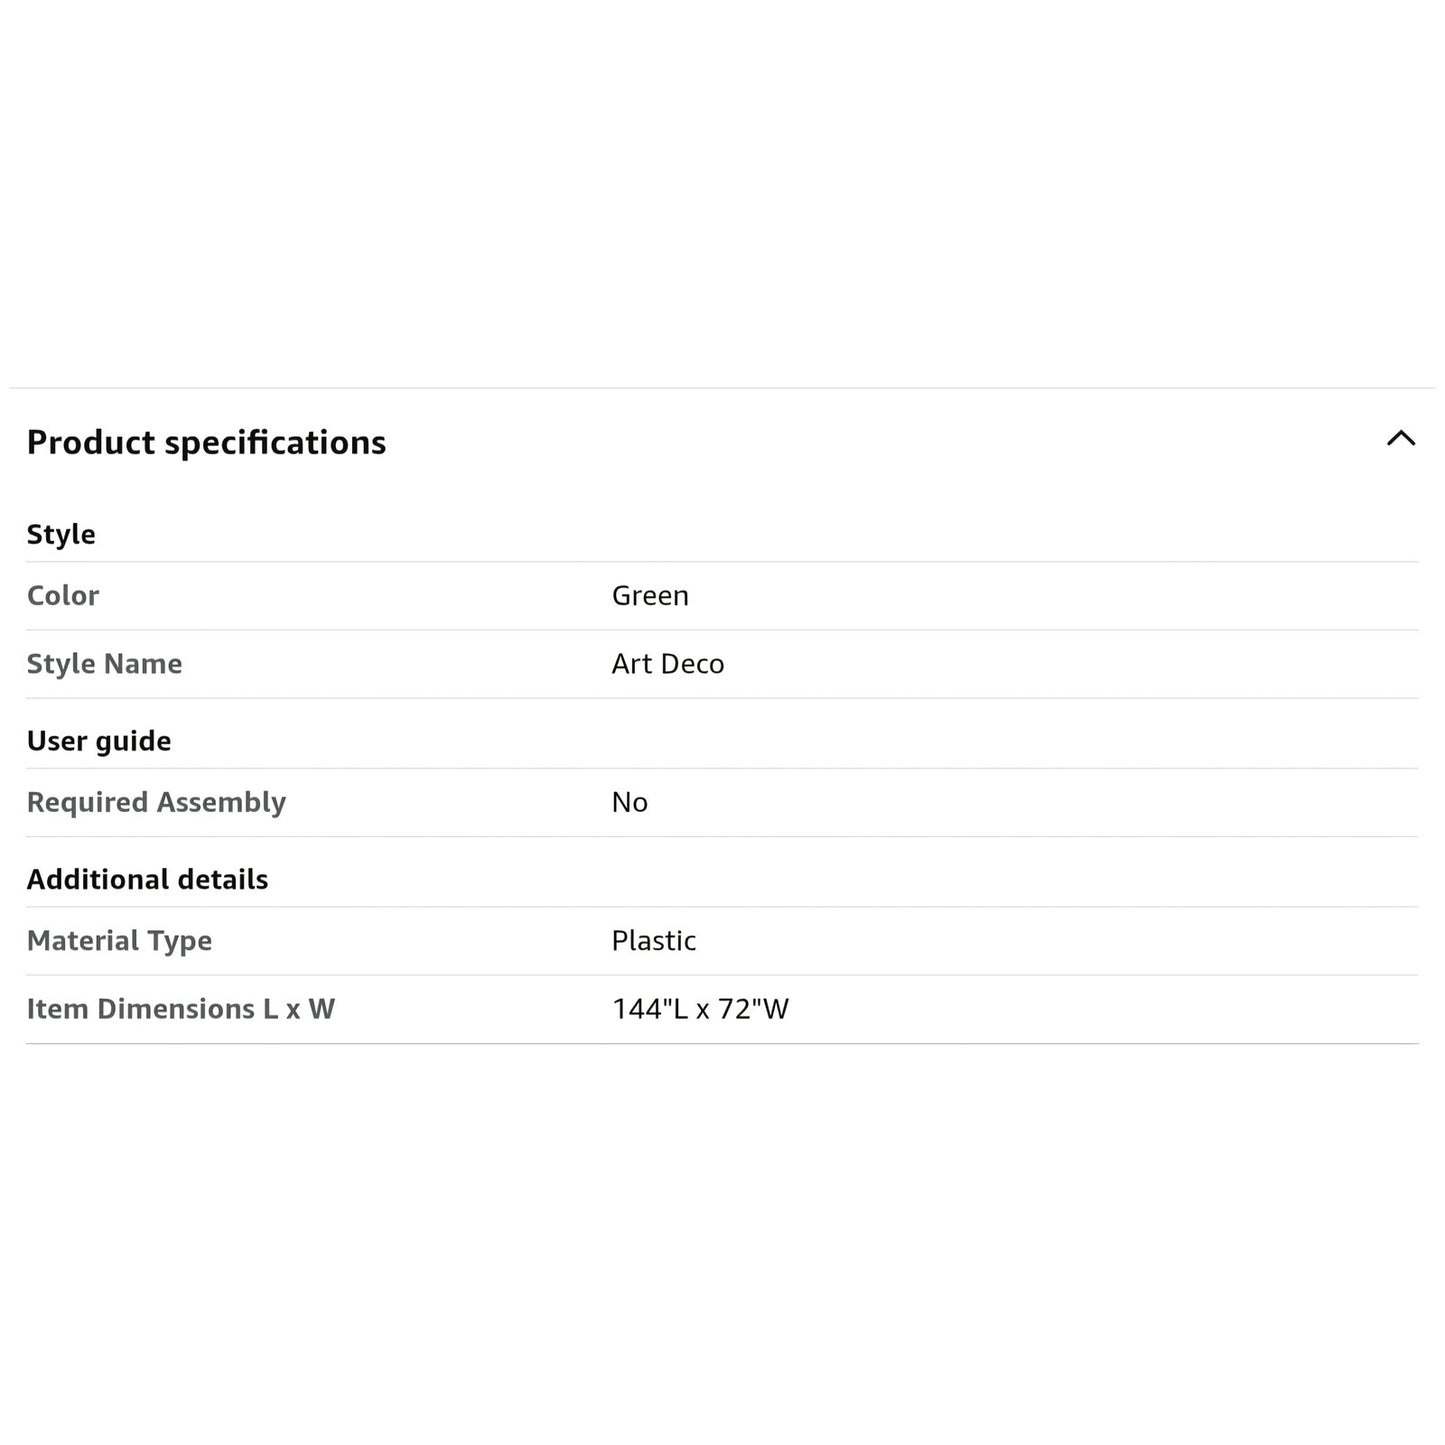Click the Item Dimensions L x W label
Viewport: 1445px width, 1445px height.
click(x=181, y=1009)
